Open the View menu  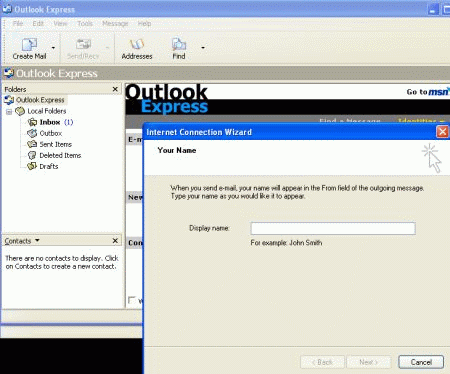coord(60,24)
